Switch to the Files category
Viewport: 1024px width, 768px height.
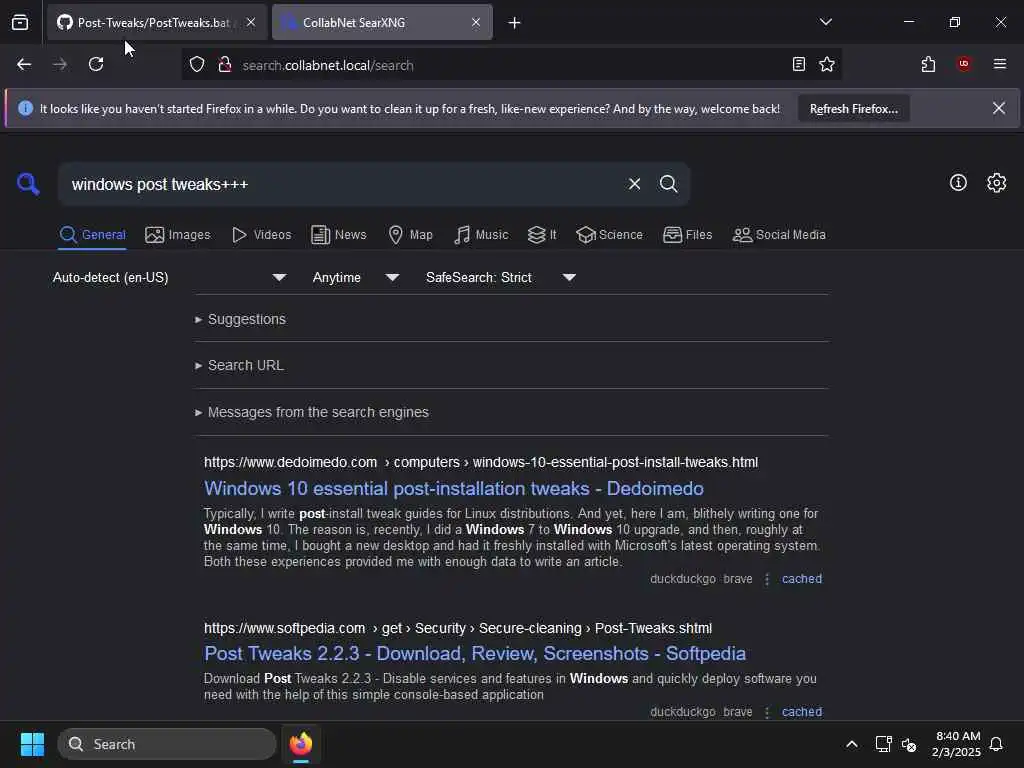coord(687,234)
